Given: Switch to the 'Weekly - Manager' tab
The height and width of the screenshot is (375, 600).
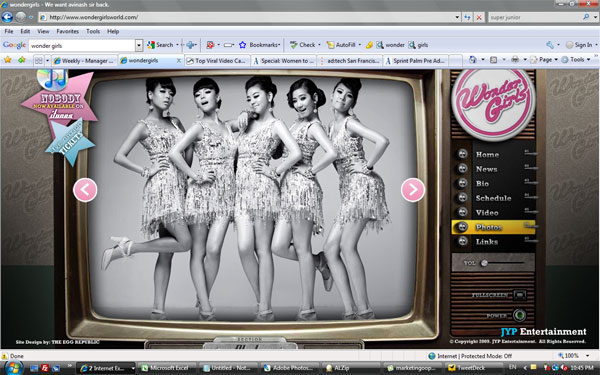Looking at the screenshot, I should [84, 60].
